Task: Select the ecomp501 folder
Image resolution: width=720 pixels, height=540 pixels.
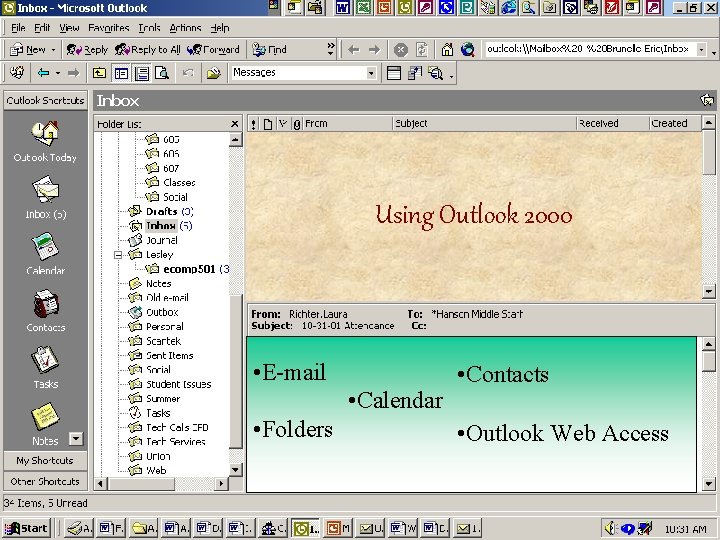Action: tap(189, 269)
